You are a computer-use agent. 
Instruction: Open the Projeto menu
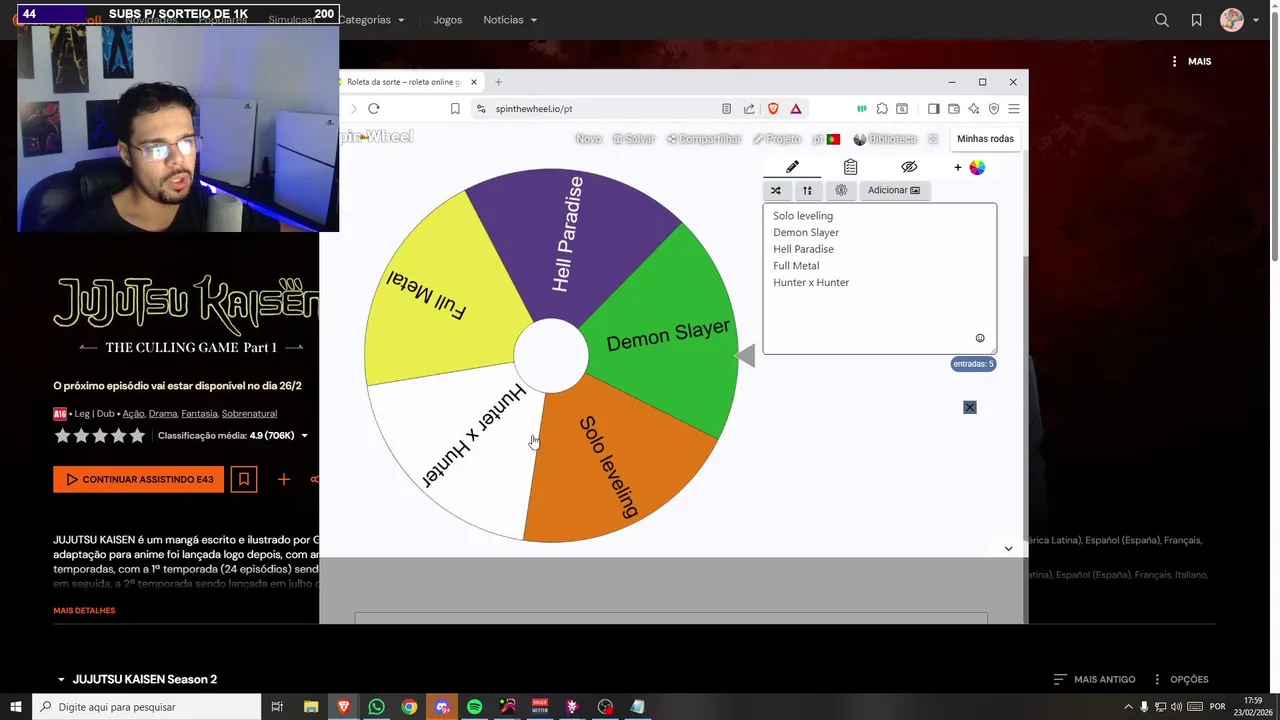pos(777,139)
